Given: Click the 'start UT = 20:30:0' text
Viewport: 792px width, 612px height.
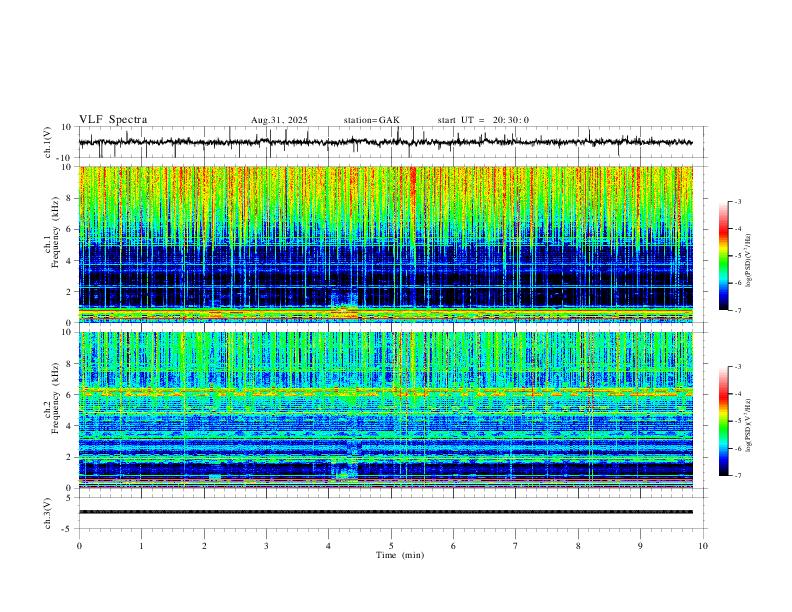Looking at the screenshot, I should pos(483,120).
